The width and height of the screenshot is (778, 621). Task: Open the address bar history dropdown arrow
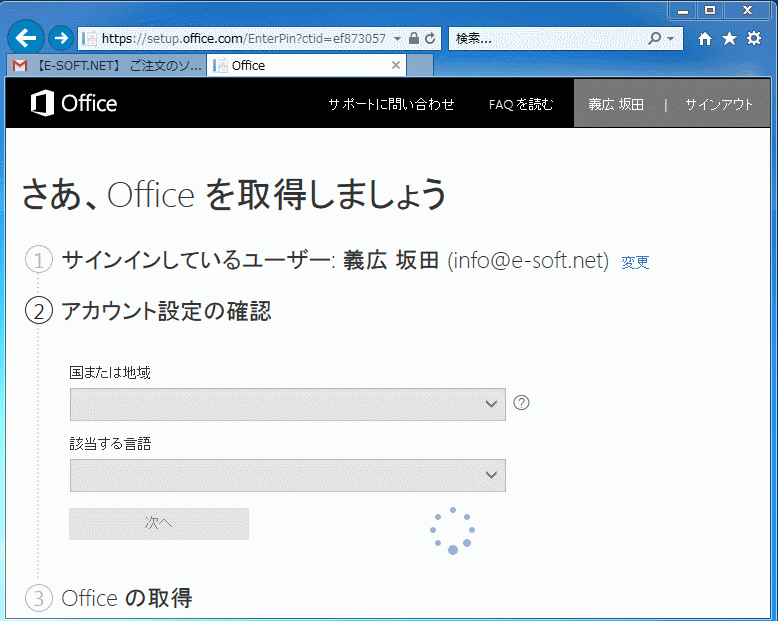397,38
